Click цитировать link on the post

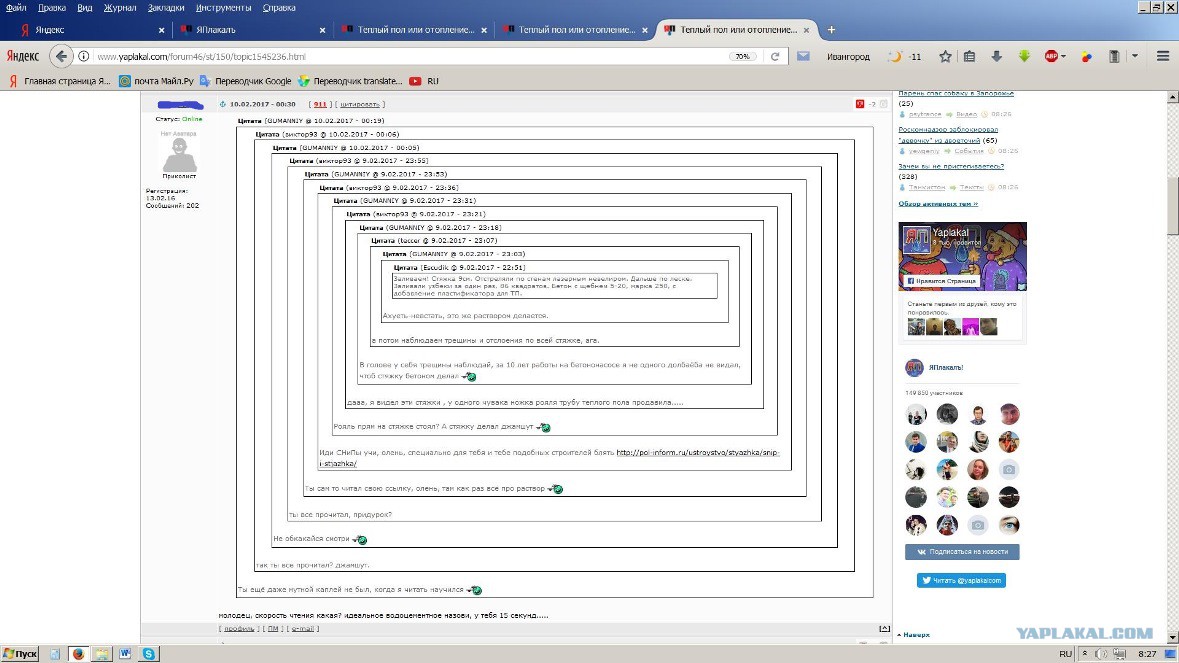point(359,104)
